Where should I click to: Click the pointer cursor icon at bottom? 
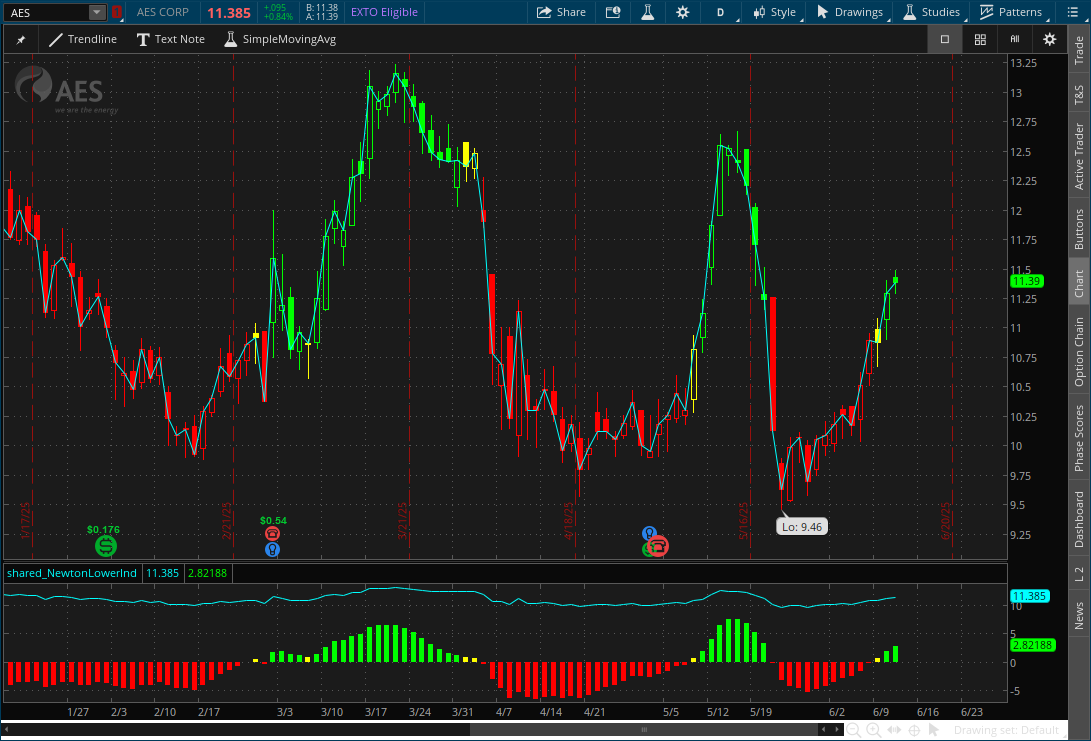click(934, 730)
